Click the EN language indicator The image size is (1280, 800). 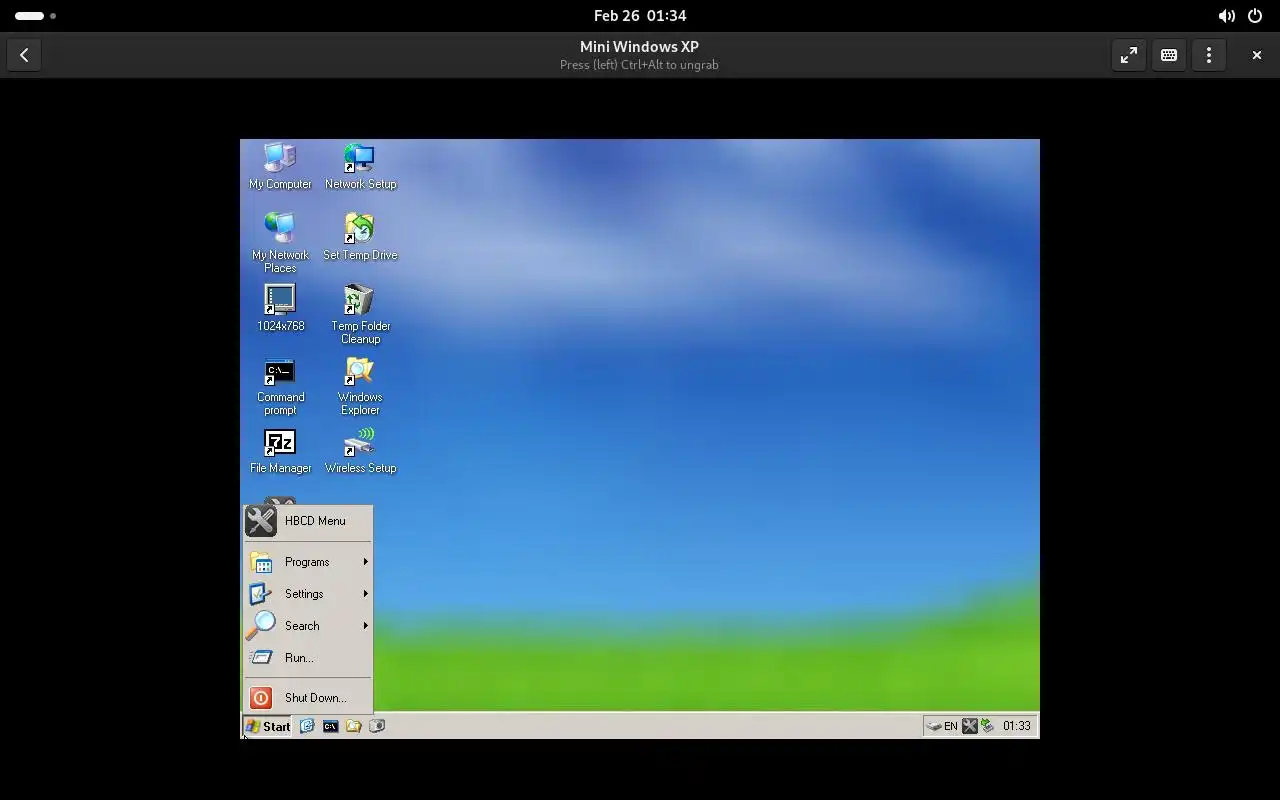click(x=951, y=726)
